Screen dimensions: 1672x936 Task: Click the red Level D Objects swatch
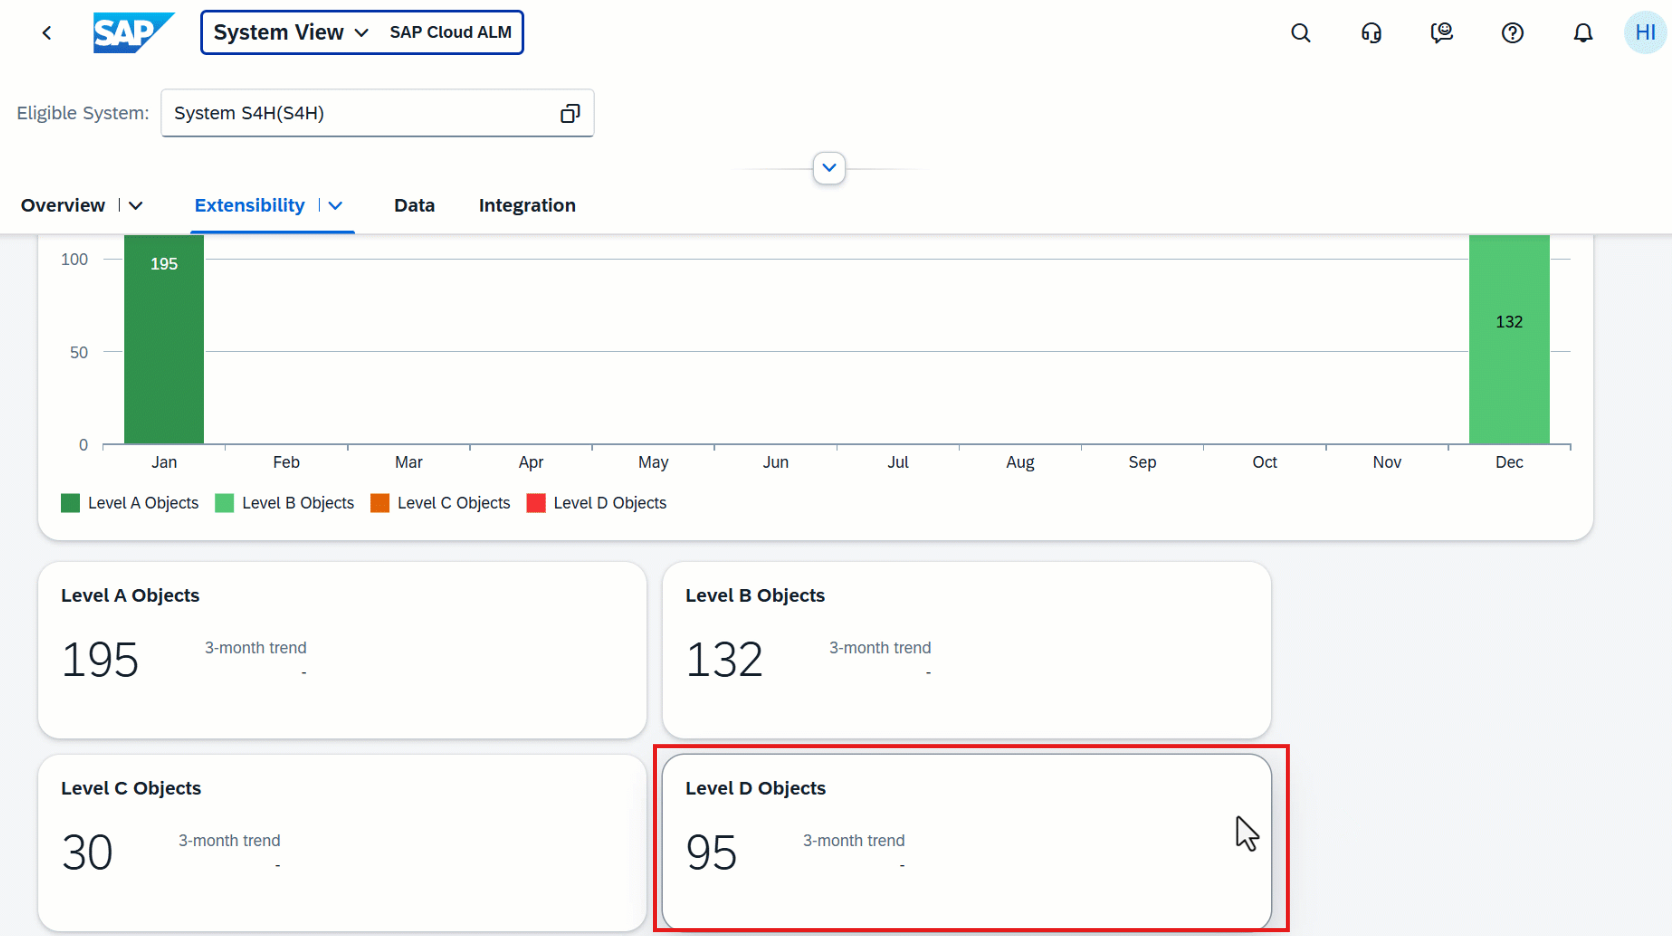pyautogui.click(x=536, y=503)
